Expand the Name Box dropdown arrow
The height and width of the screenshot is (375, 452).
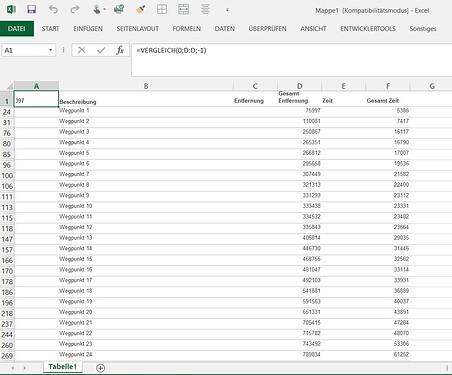pos(51,50)
